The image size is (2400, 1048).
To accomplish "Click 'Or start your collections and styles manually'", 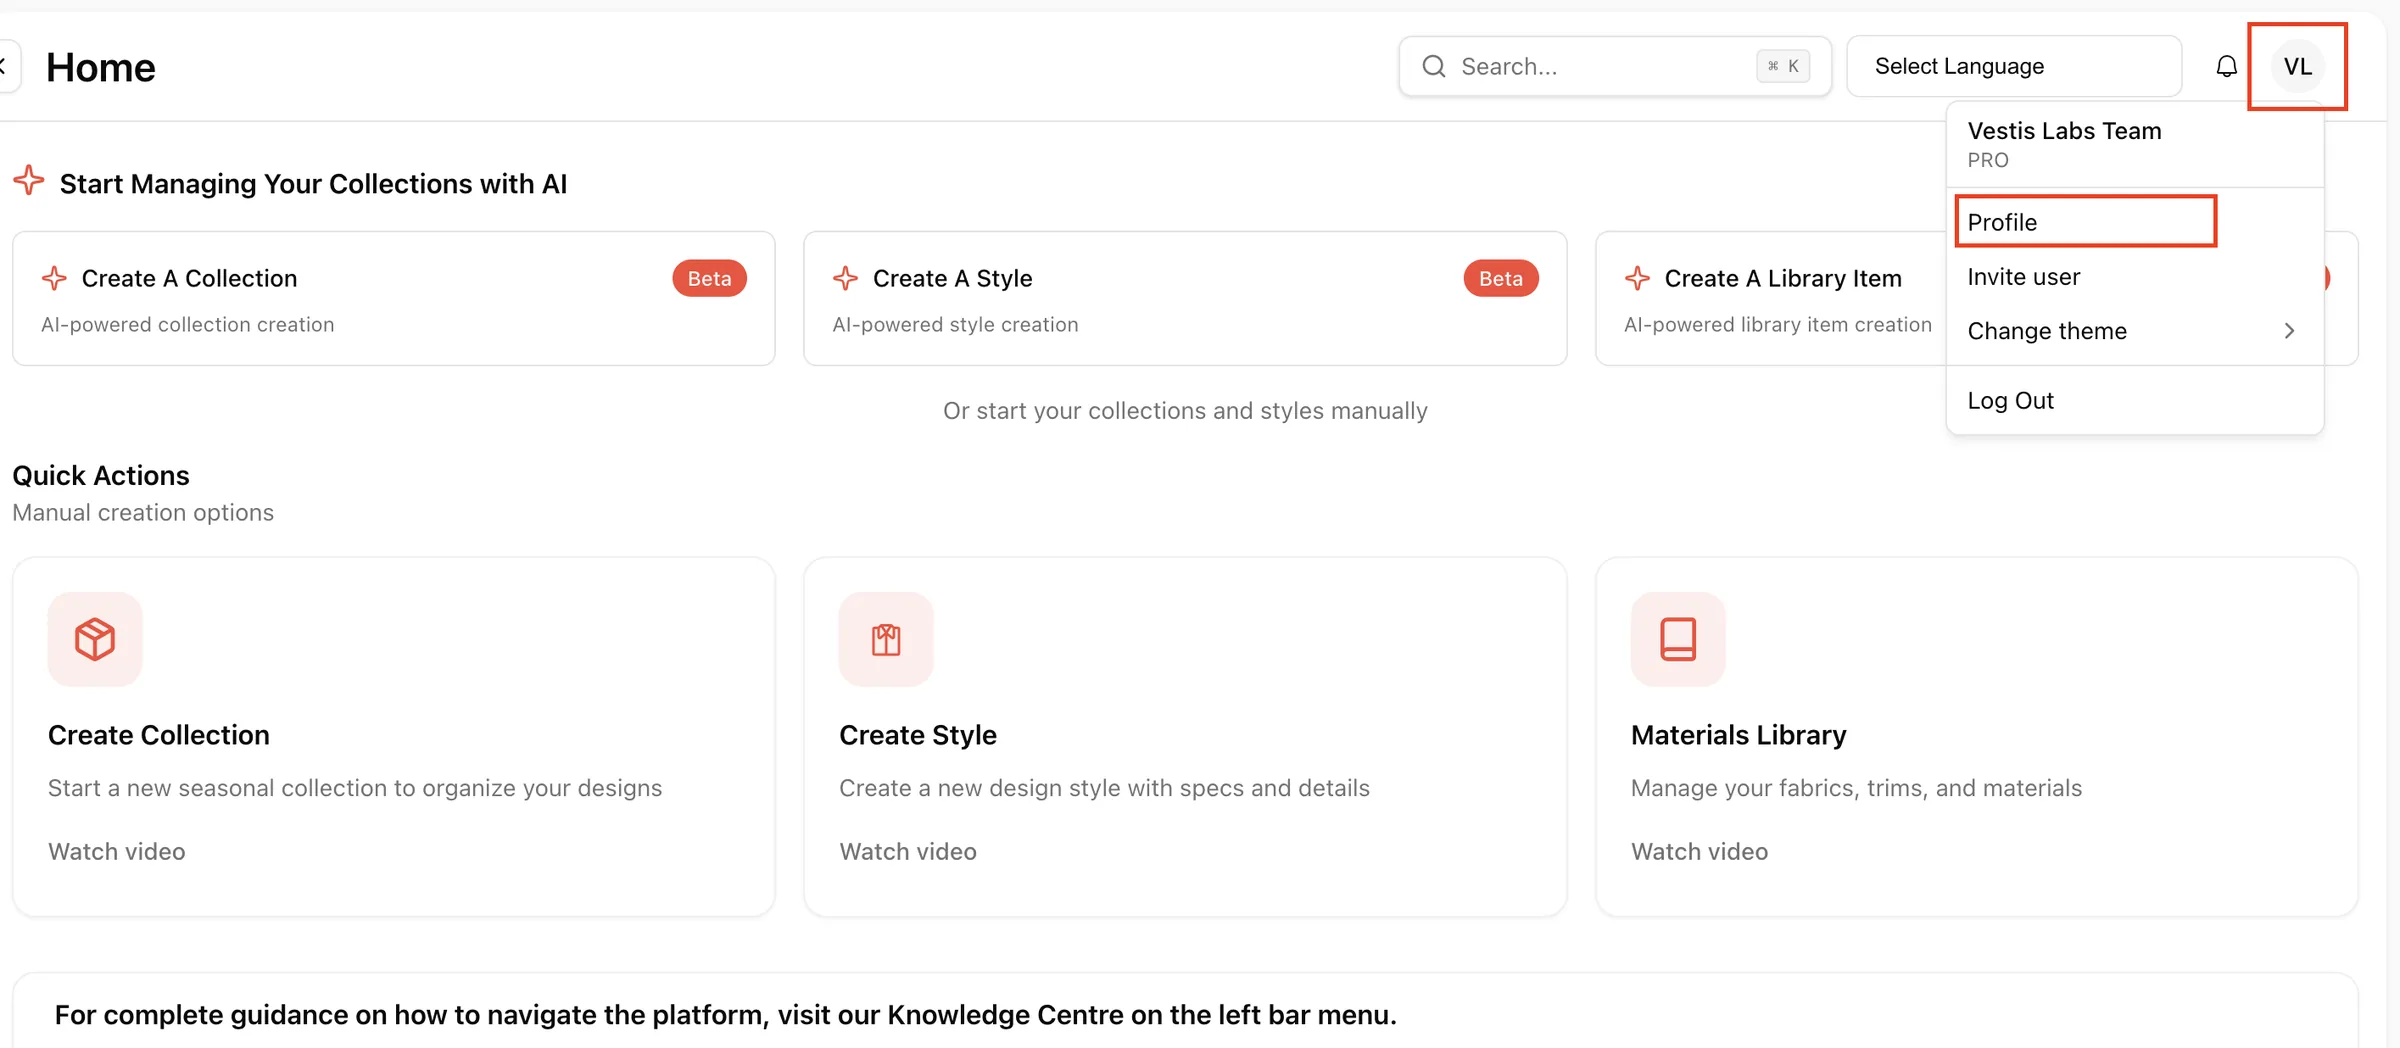I will pos(1185,411).
